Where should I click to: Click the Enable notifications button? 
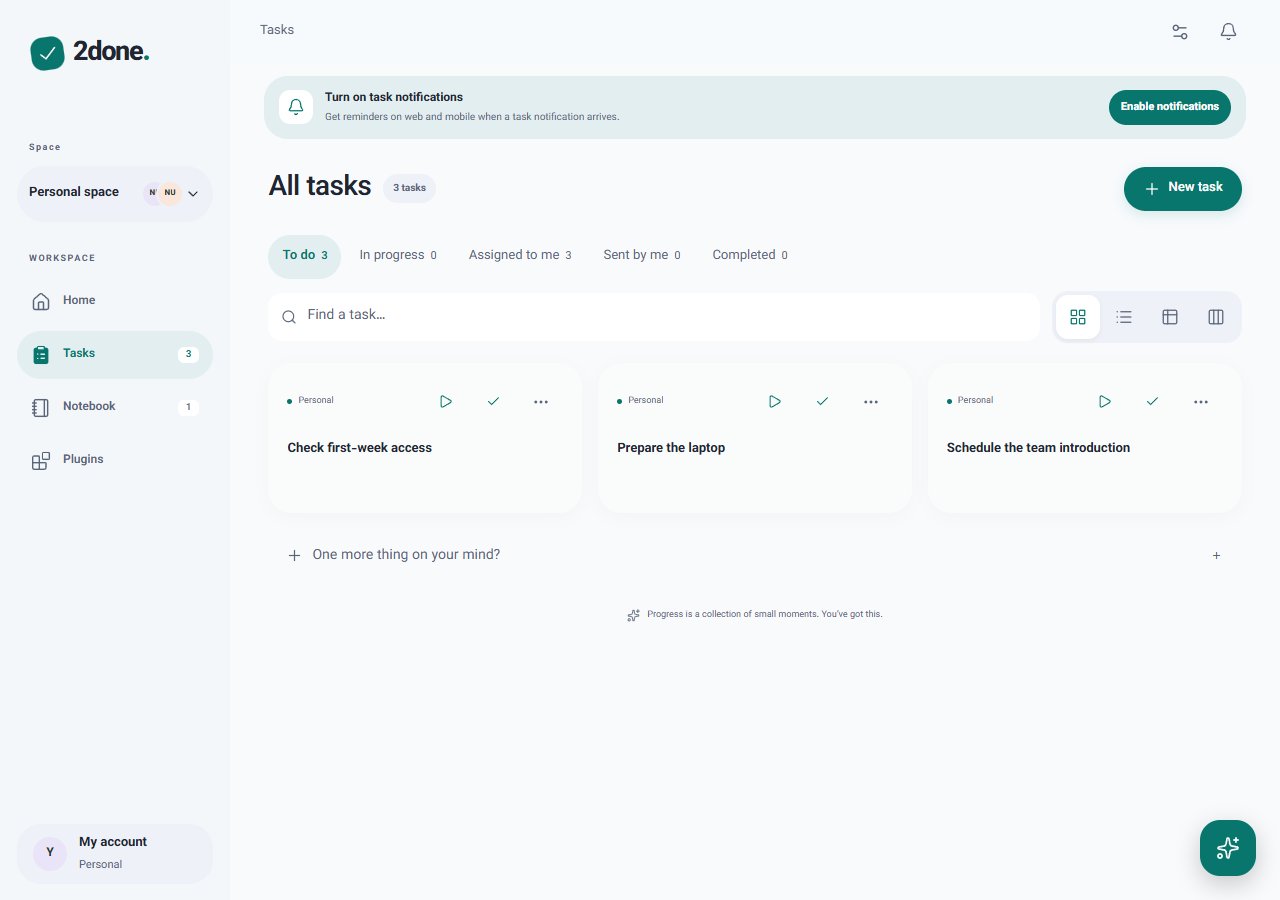[x=1170, y=107]
